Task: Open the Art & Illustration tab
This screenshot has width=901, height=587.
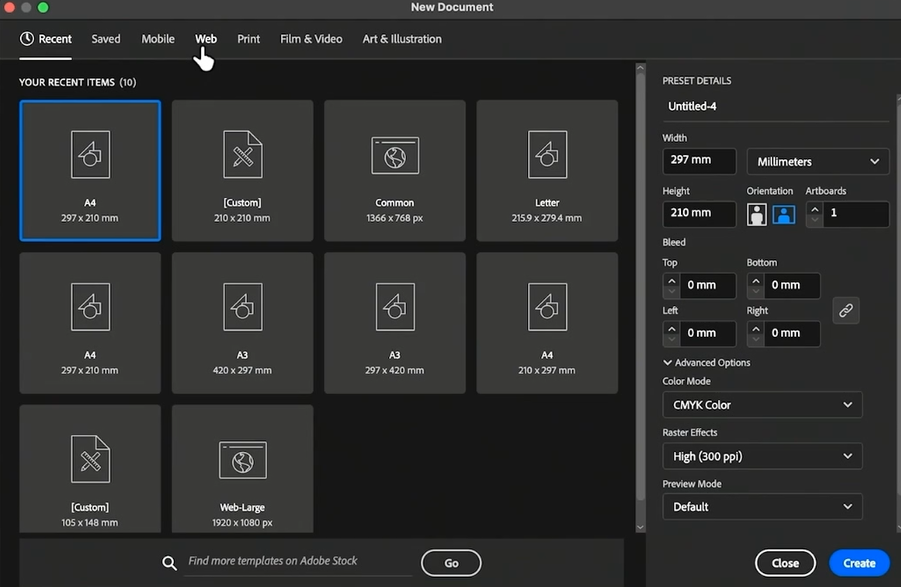Action: (402, 39)
